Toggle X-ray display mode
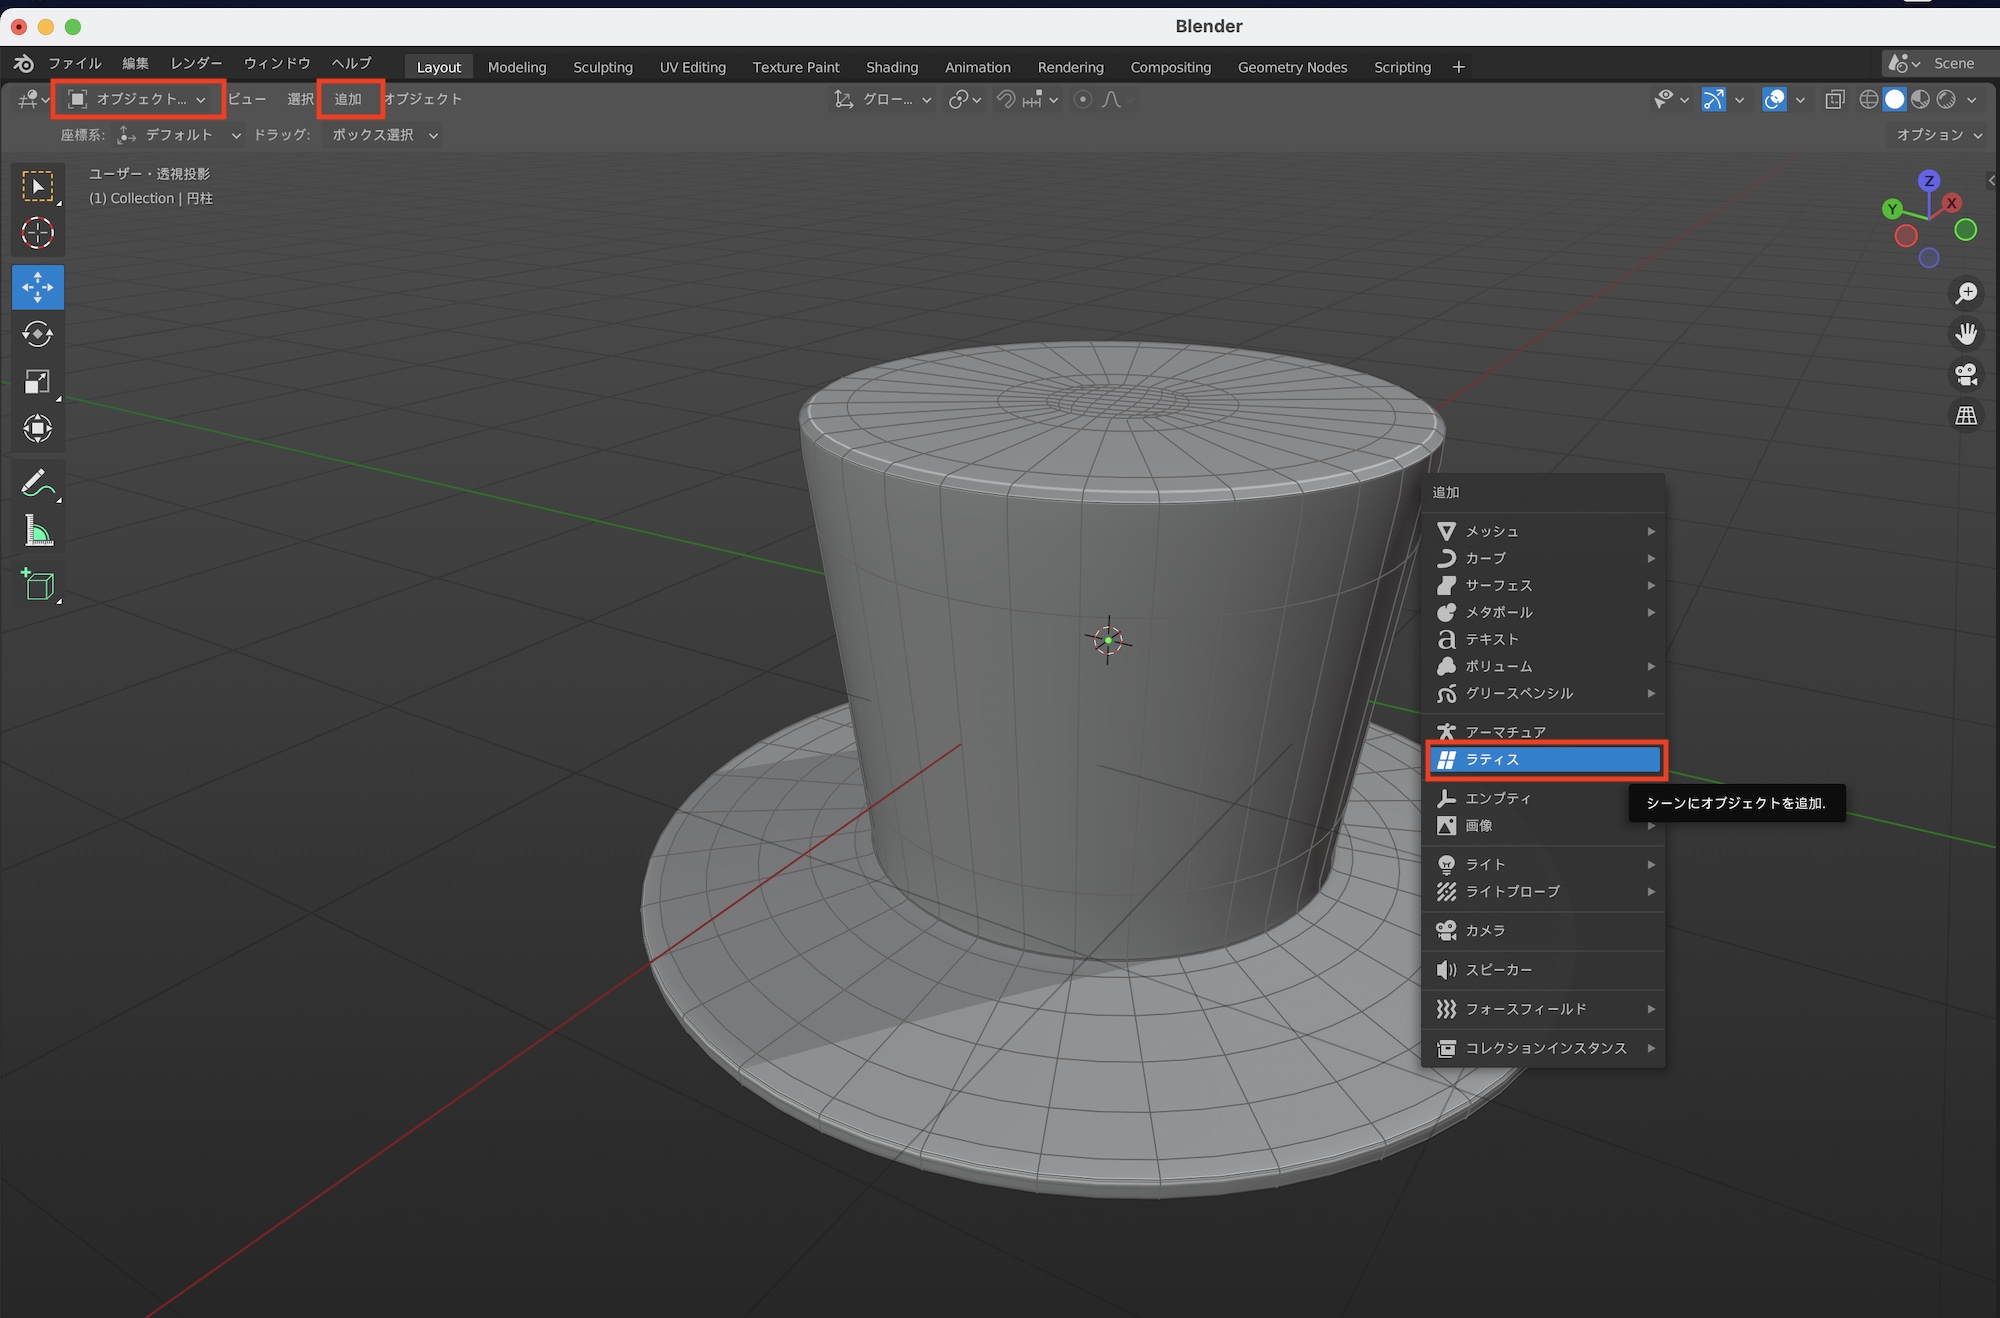Viewport: 2000px width, 1318px height. [x=1834, y=99]
